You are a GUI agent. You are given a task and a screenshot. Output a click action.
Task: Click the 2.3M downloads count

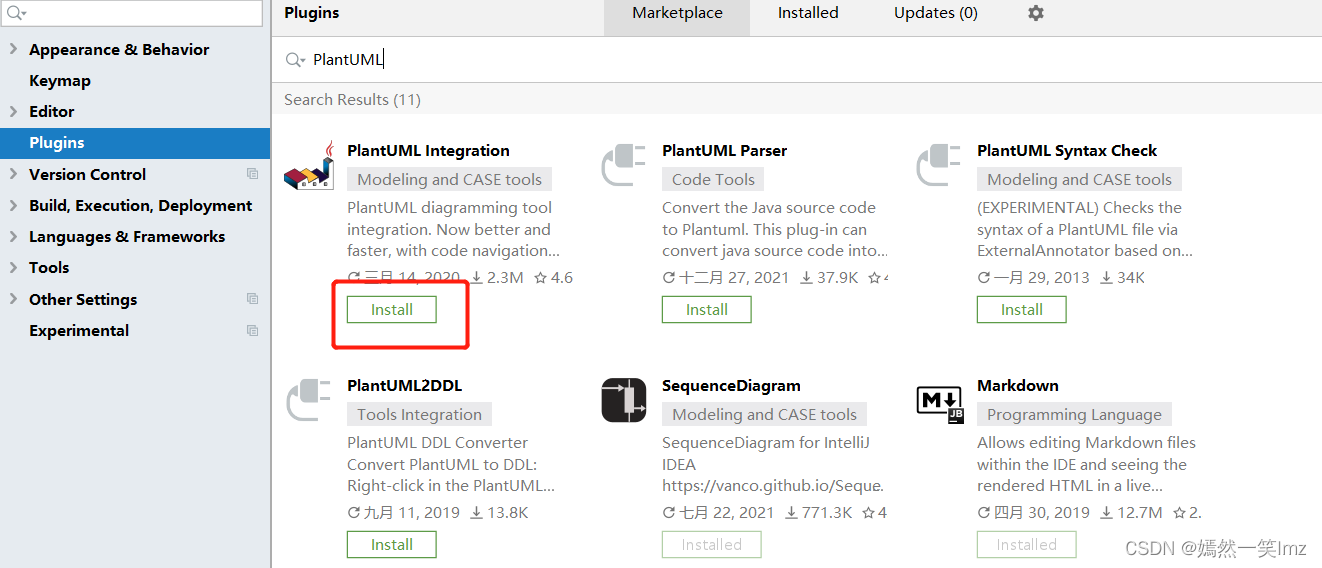coord(497,278)
